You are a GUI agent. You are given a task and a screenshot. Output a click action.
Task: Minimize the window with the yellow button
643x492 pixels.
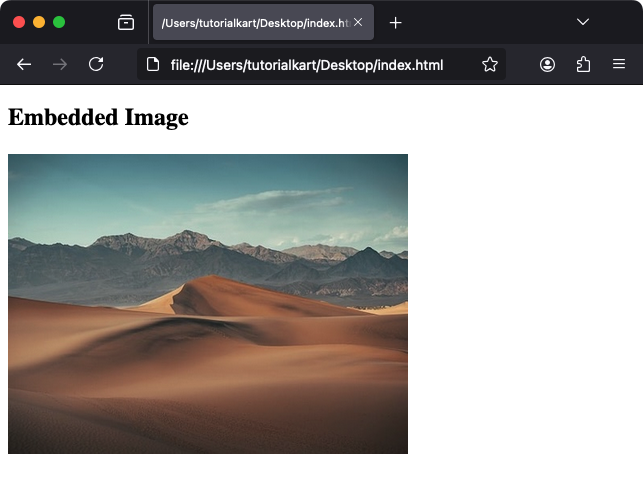coord(39,22)
